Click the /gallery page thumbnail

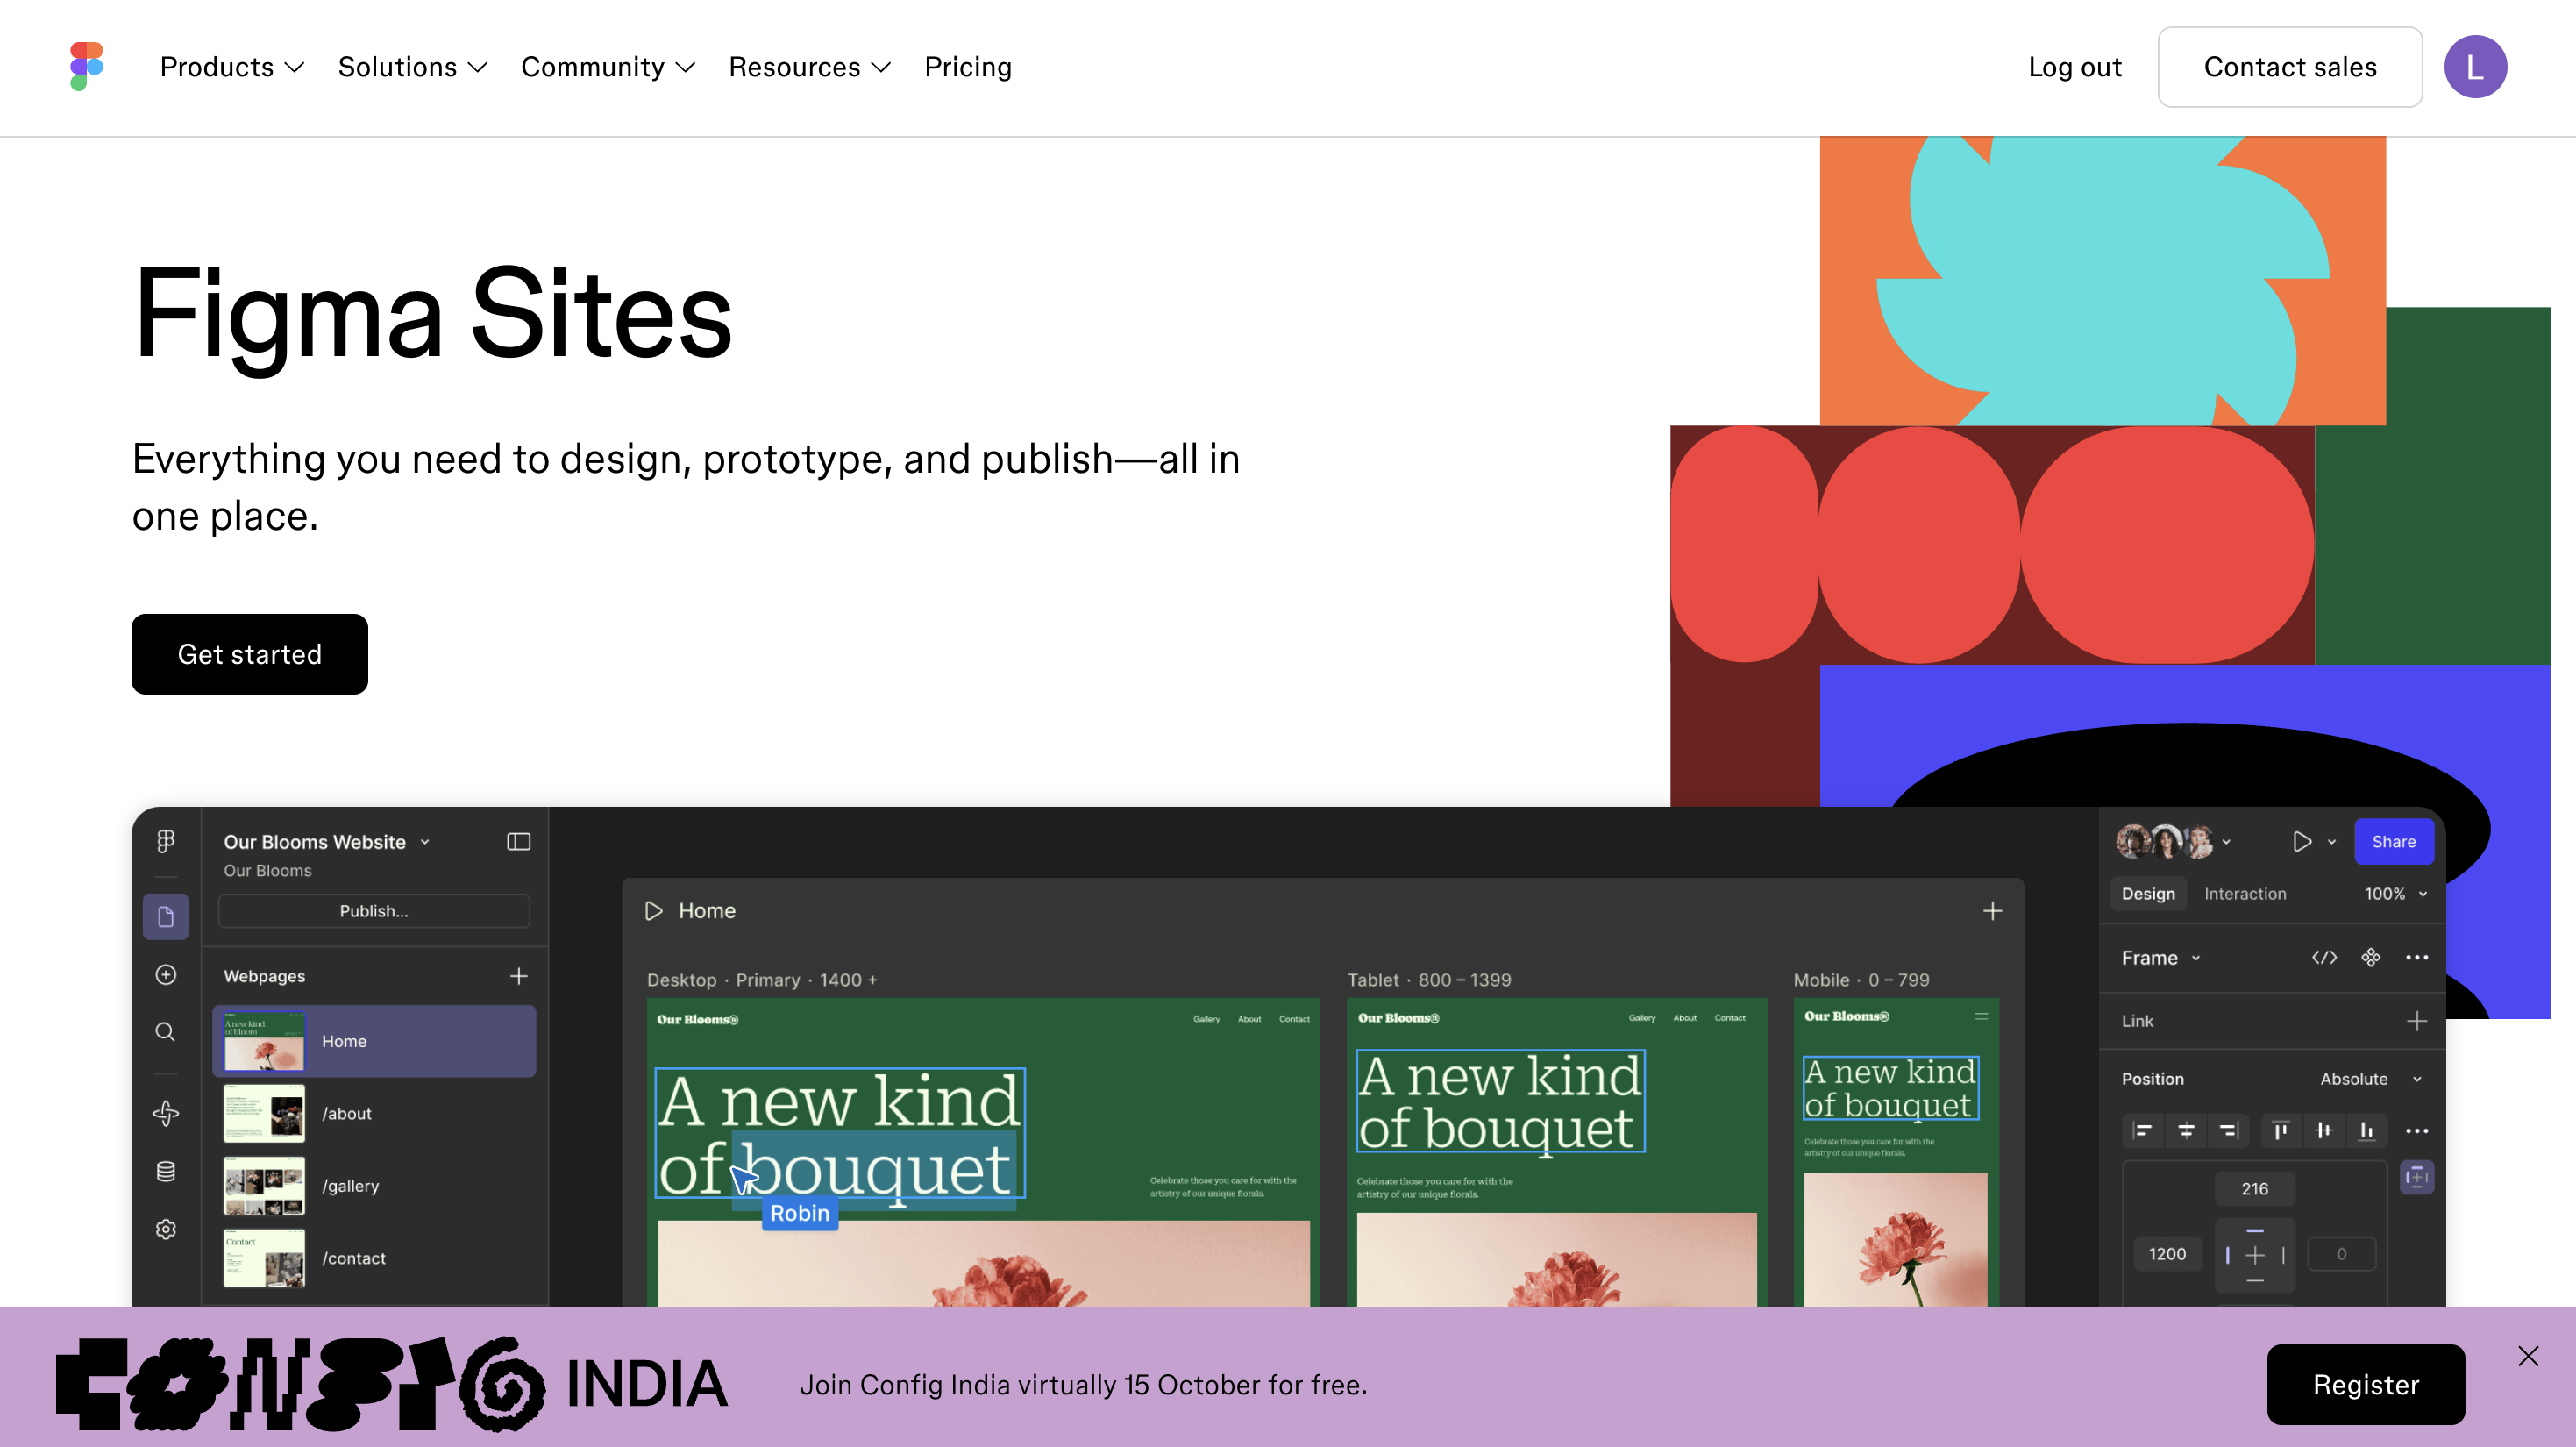click(264, 1186)
